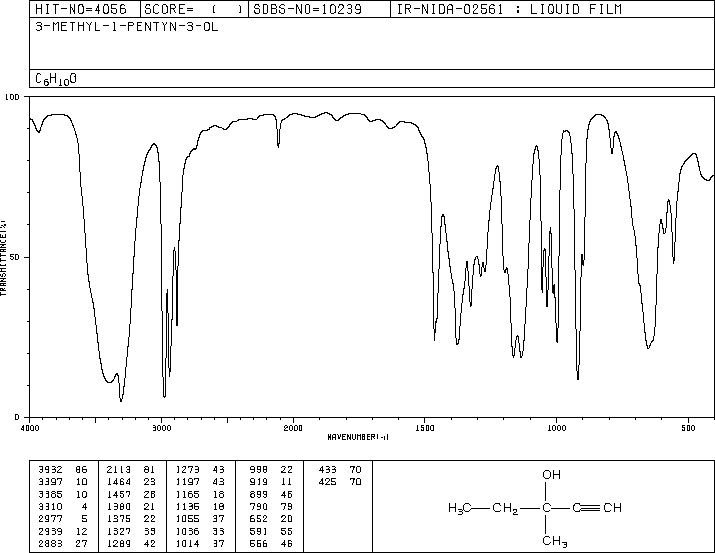
Task: Click the IR-NIDA-02561 : LIQUID FILM label
Action: click(509, 9)
